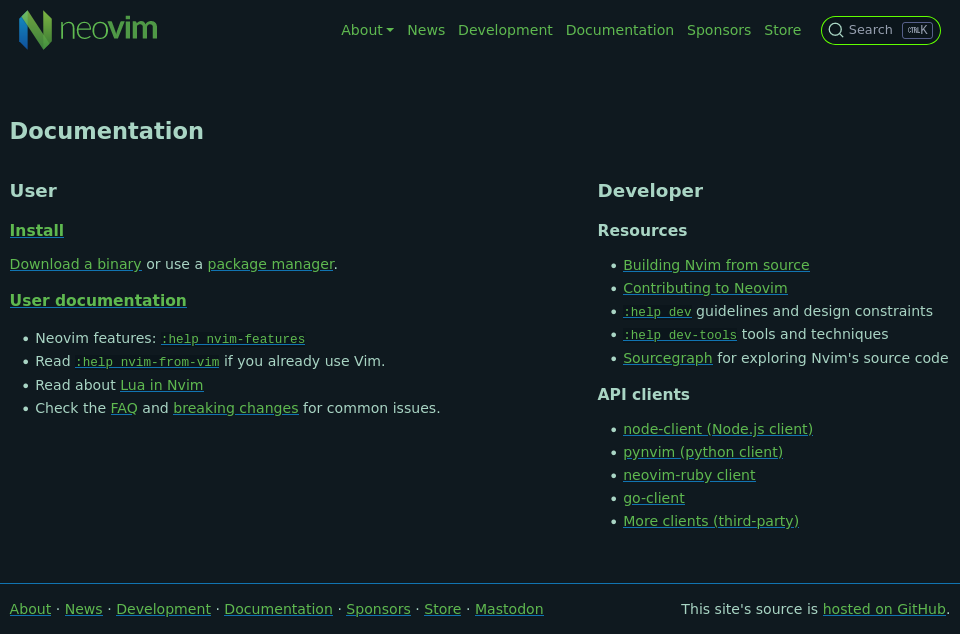
Task: Open the 'hosted on GitHub' link
Action: (884, 609)
